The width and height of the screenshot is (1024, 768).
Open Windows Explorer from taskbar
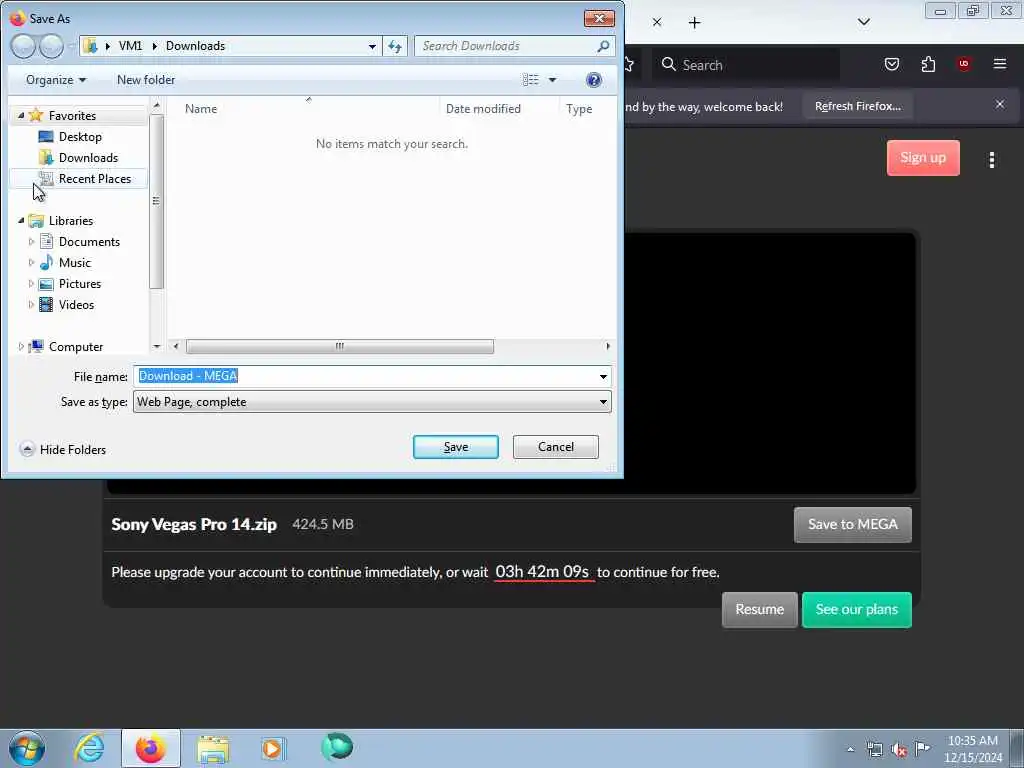pyautogui.click(x=213, y=750)
